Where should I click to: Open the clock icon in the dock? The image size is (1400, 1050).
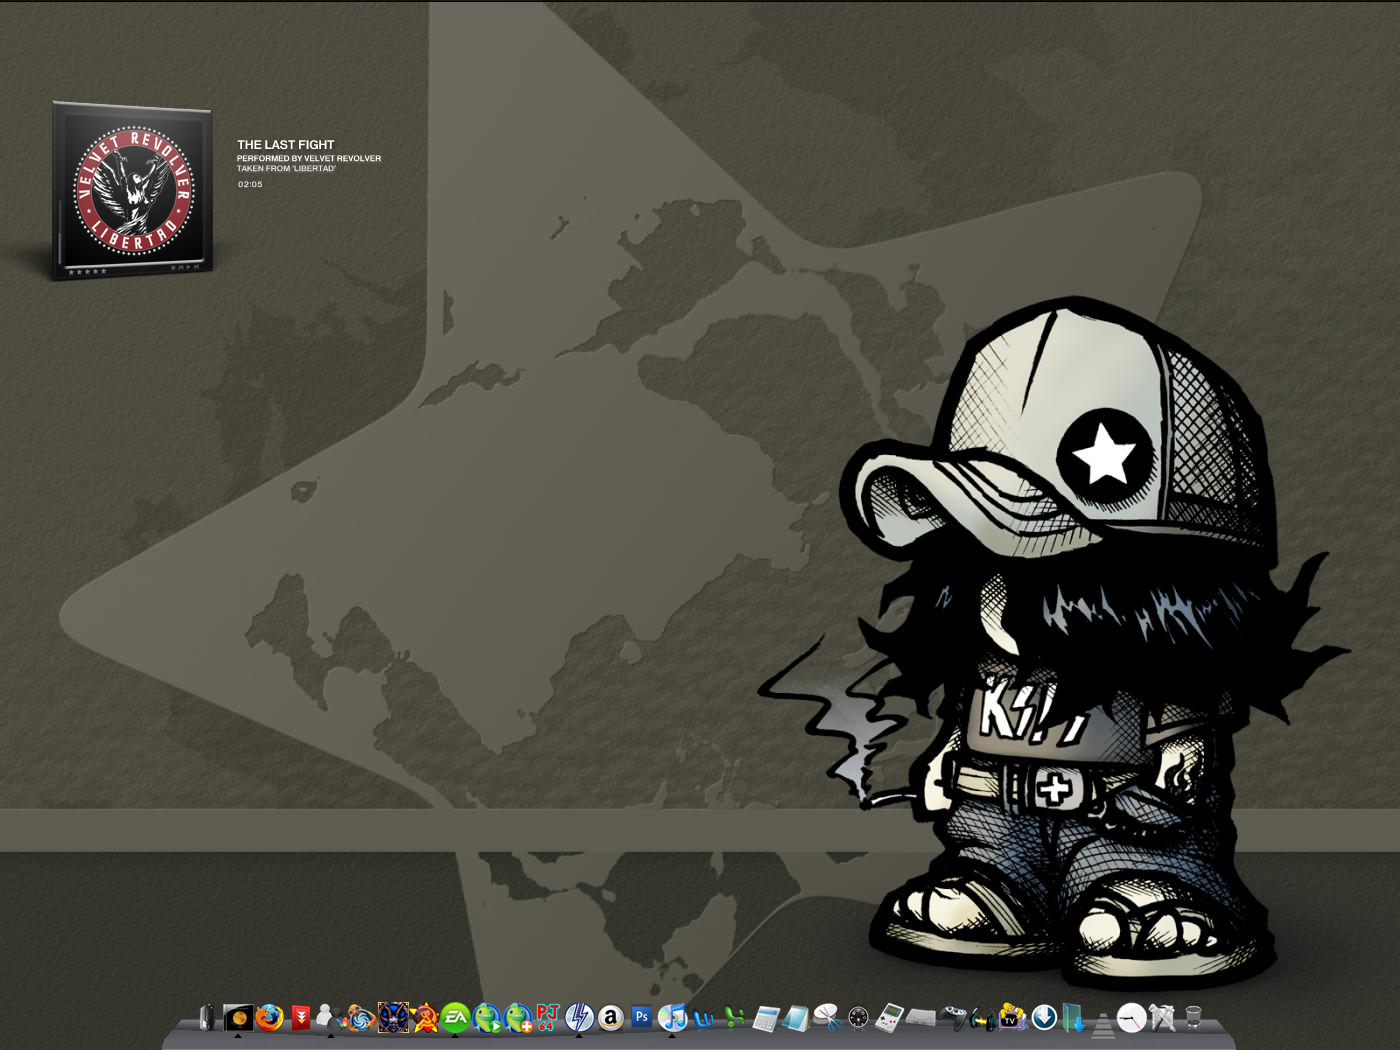[x=1131, y=1018]
